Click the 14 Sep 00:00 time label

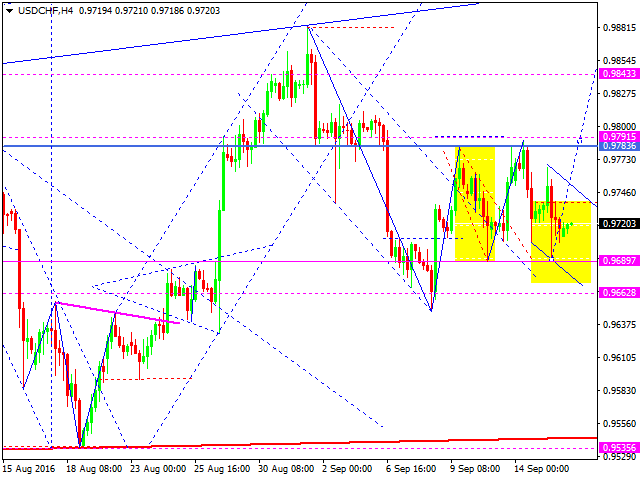coord(542,469)
